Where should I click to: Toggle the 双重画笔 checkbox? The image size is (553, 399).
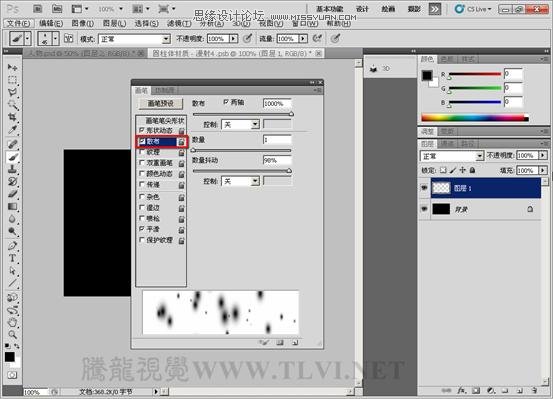coord(142,163)
